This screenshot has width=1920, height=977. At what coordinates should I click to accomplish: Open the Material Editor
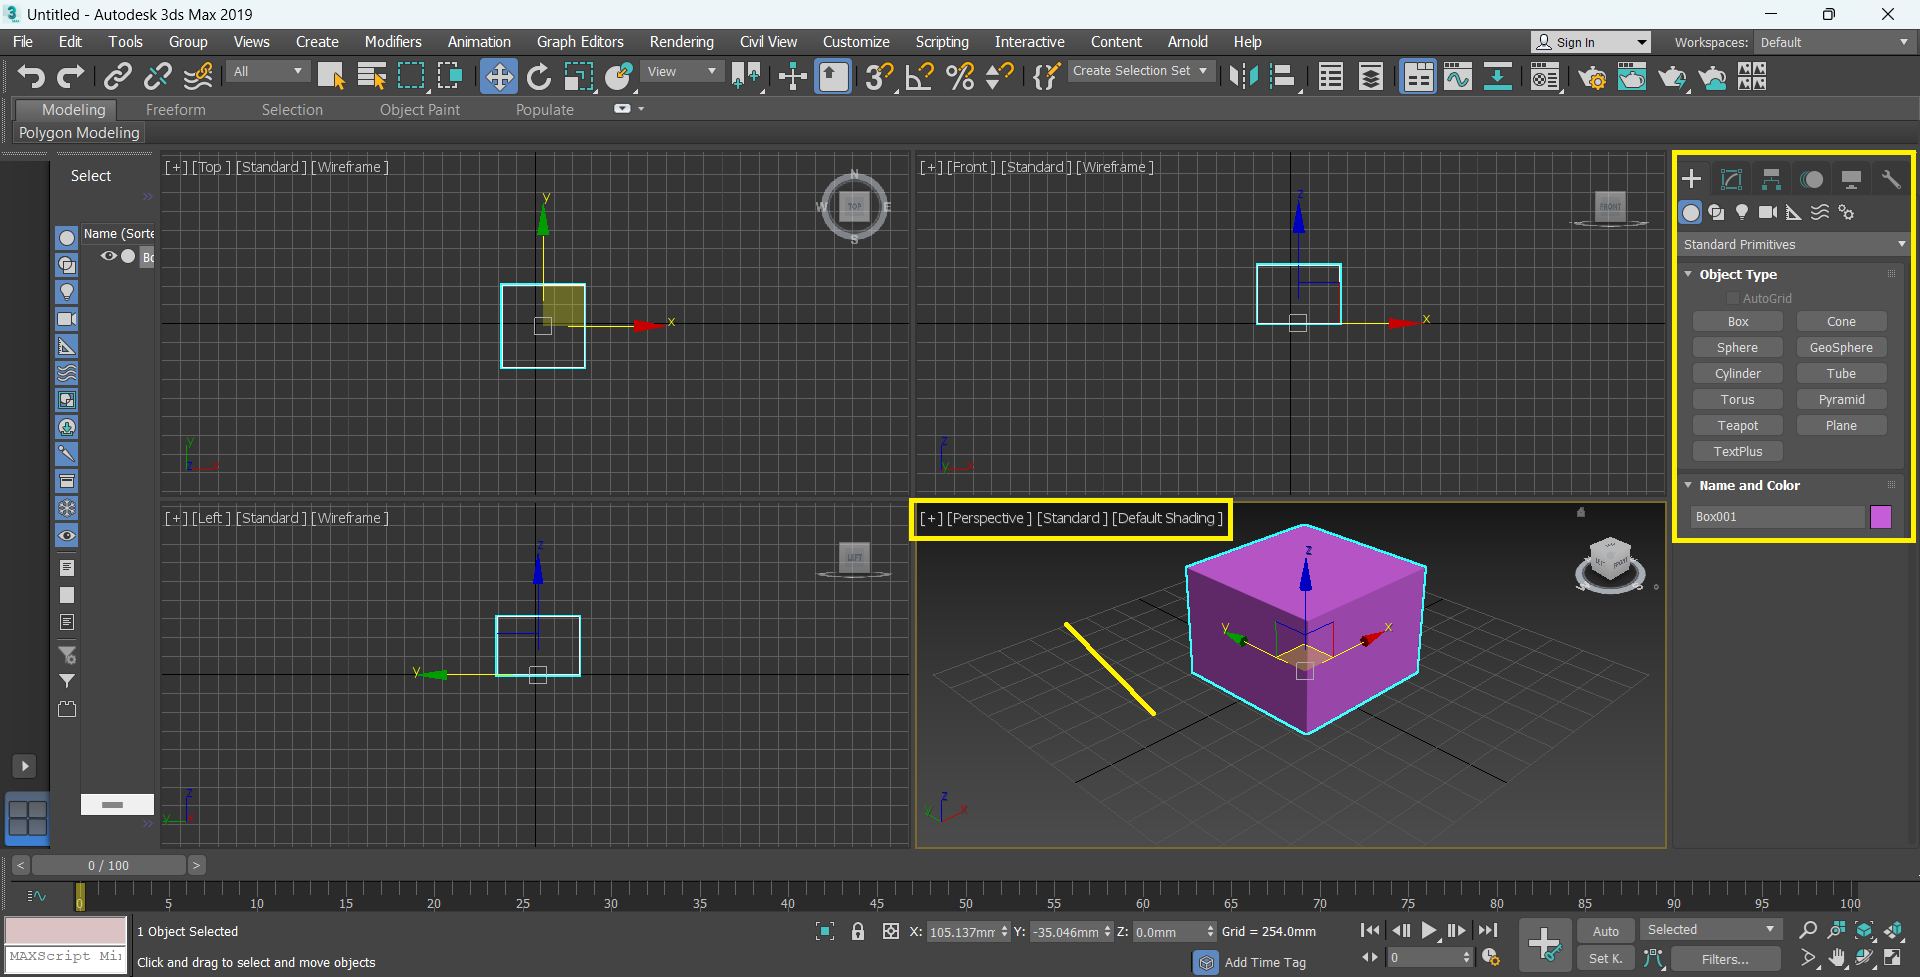click(1546, 76)
